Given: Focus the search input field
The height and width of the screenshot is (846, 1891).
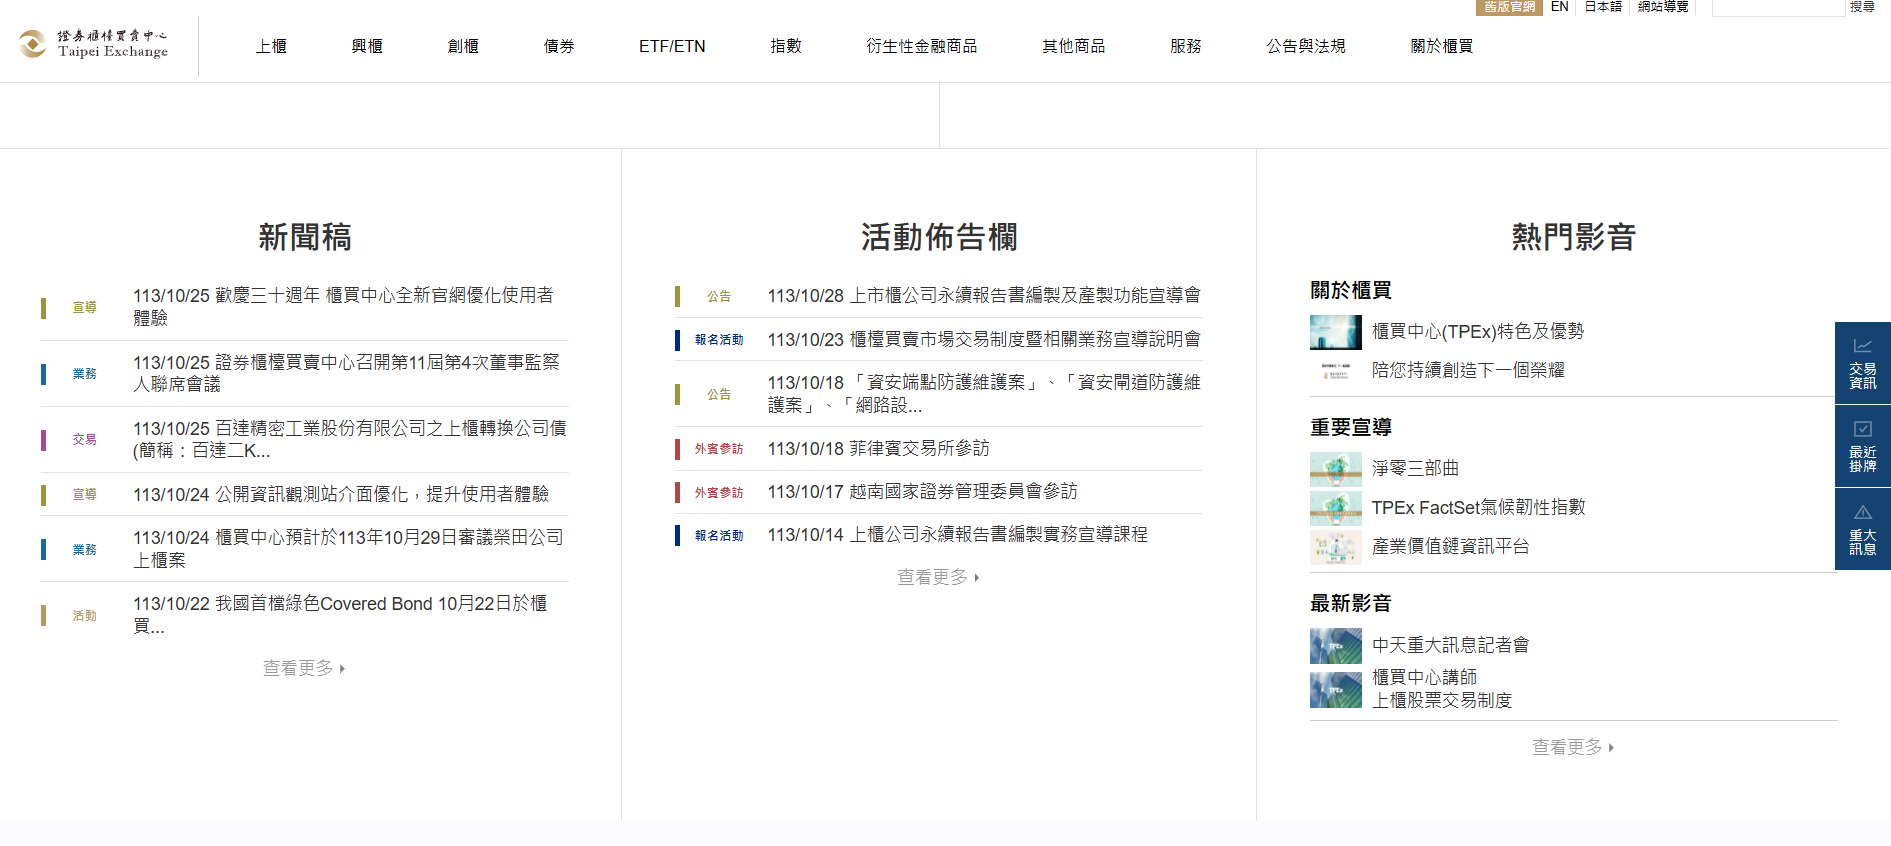Looking at the screenshot, I should 1778,7.
